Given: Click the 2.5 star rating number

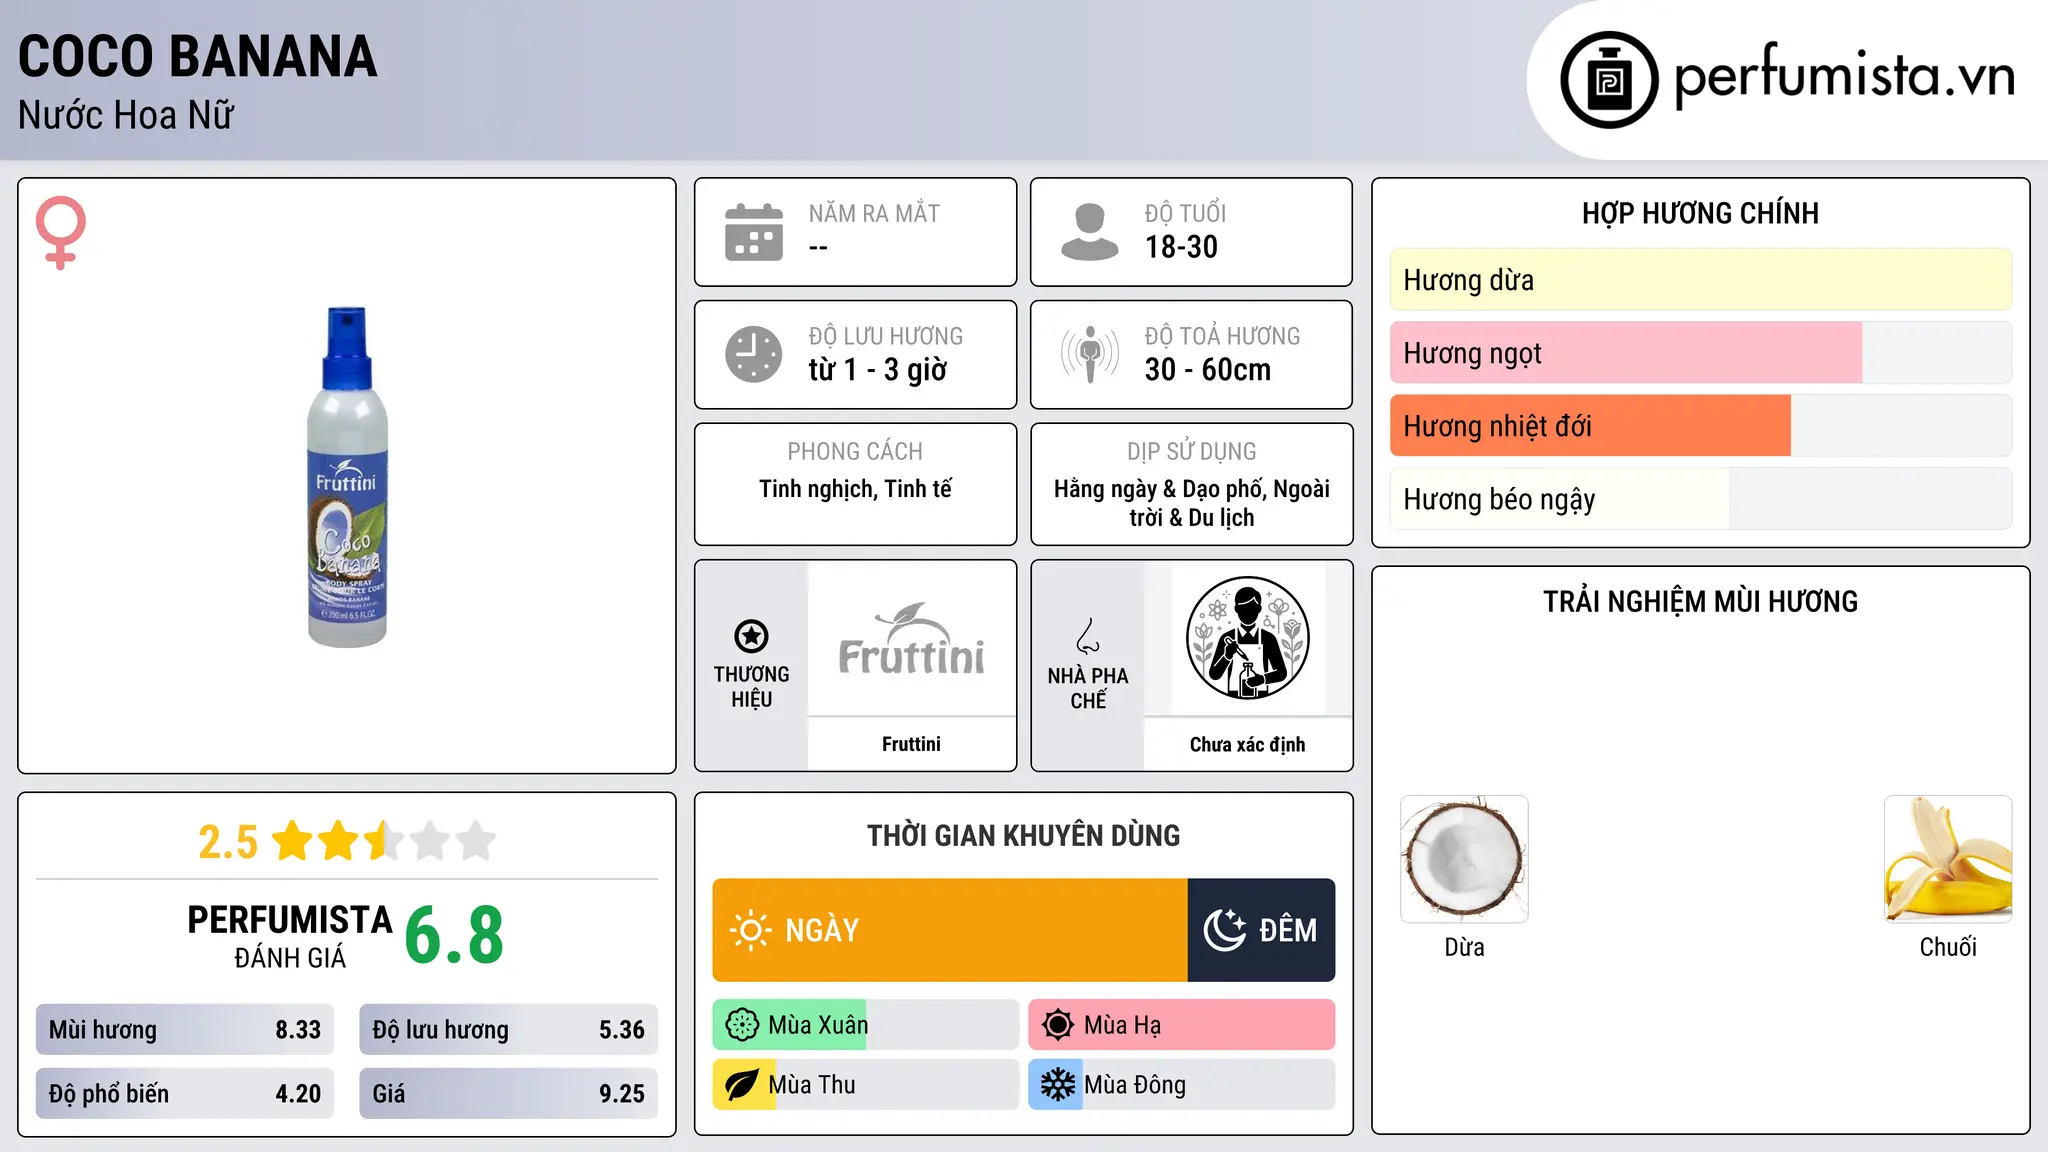Looking at the screenshot, I should (228, 842).
